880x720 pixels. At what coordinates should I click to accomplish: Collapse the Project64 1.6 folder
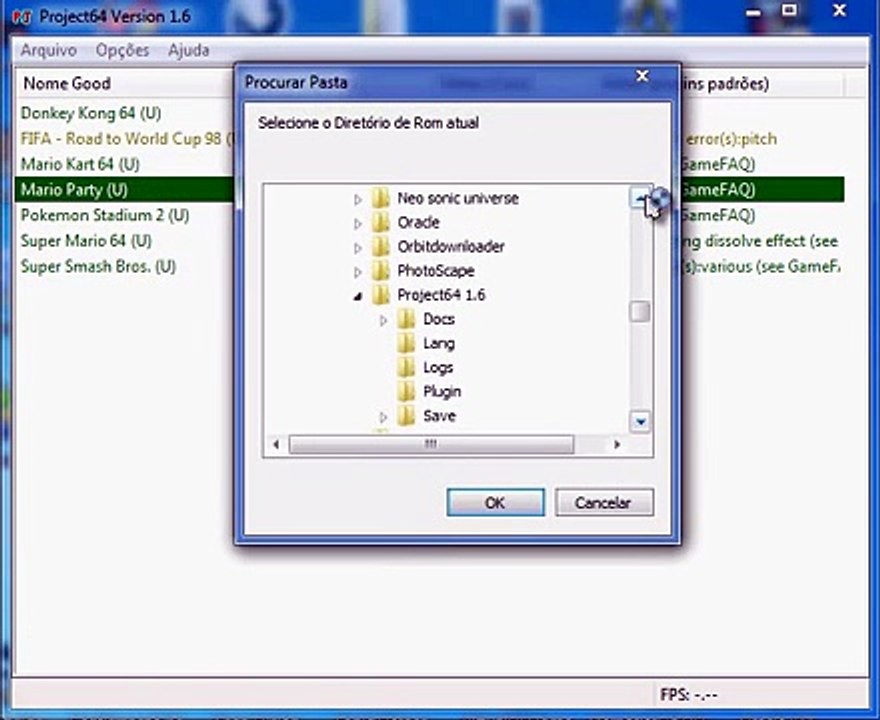[x=358, y=296]
